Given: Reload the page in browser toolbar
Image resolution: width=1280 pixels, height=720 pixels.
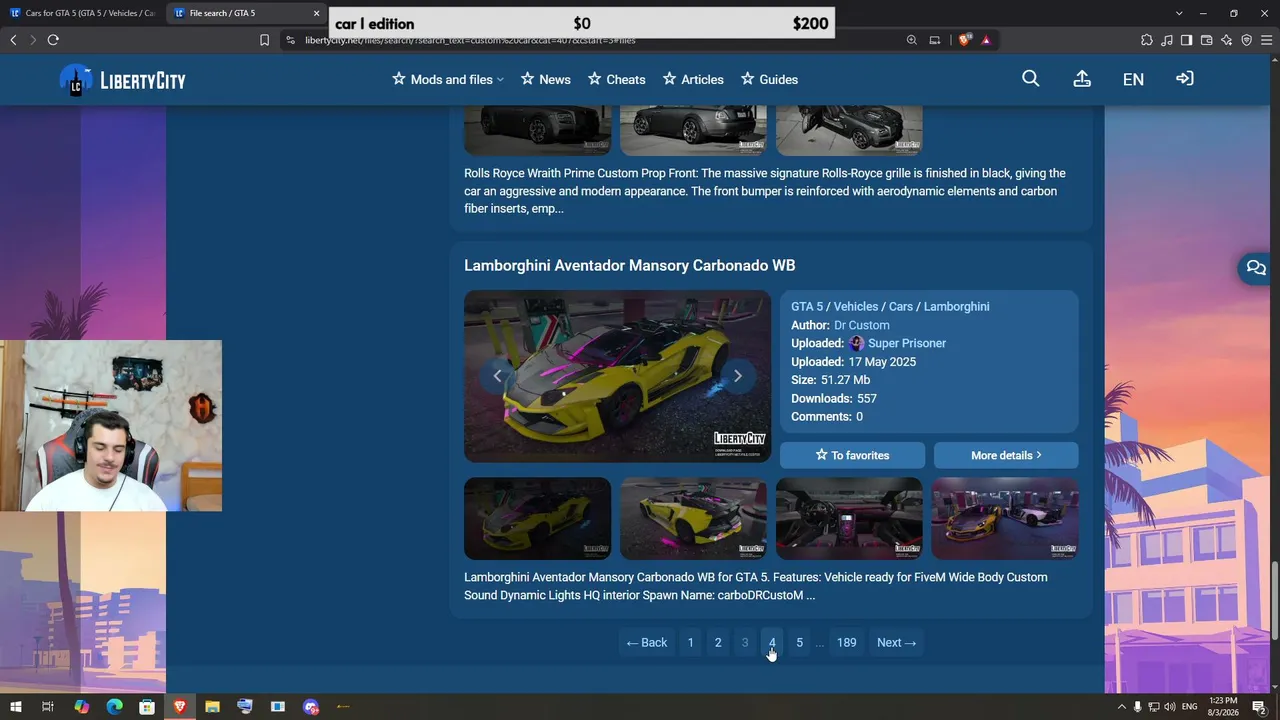Looking at the screenshot, I should coord(53,40).
